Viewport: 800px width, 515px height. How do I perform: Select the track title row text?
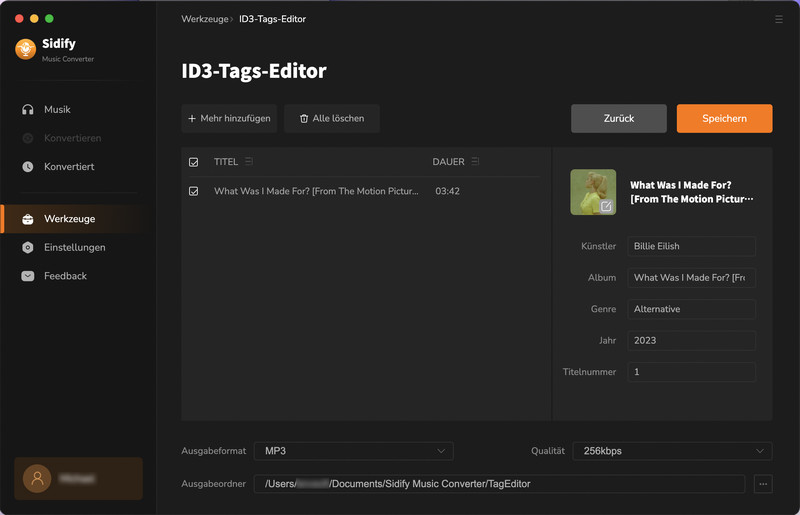click(316, 191)
